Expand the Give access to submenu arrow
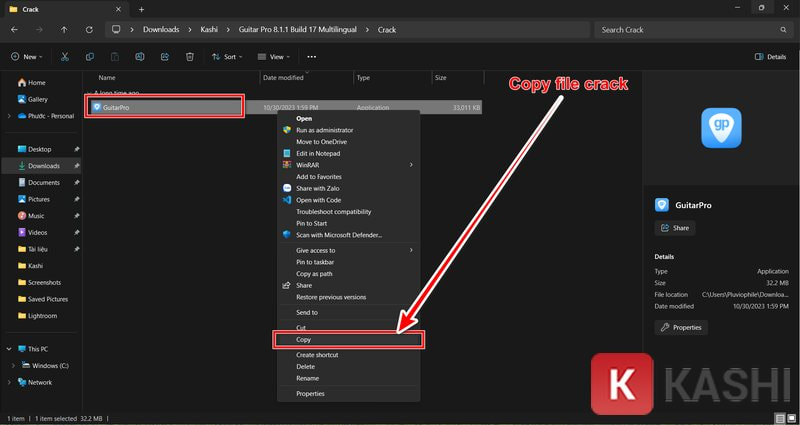Screen dimensions: 800x425 click(x=411, y=250)
